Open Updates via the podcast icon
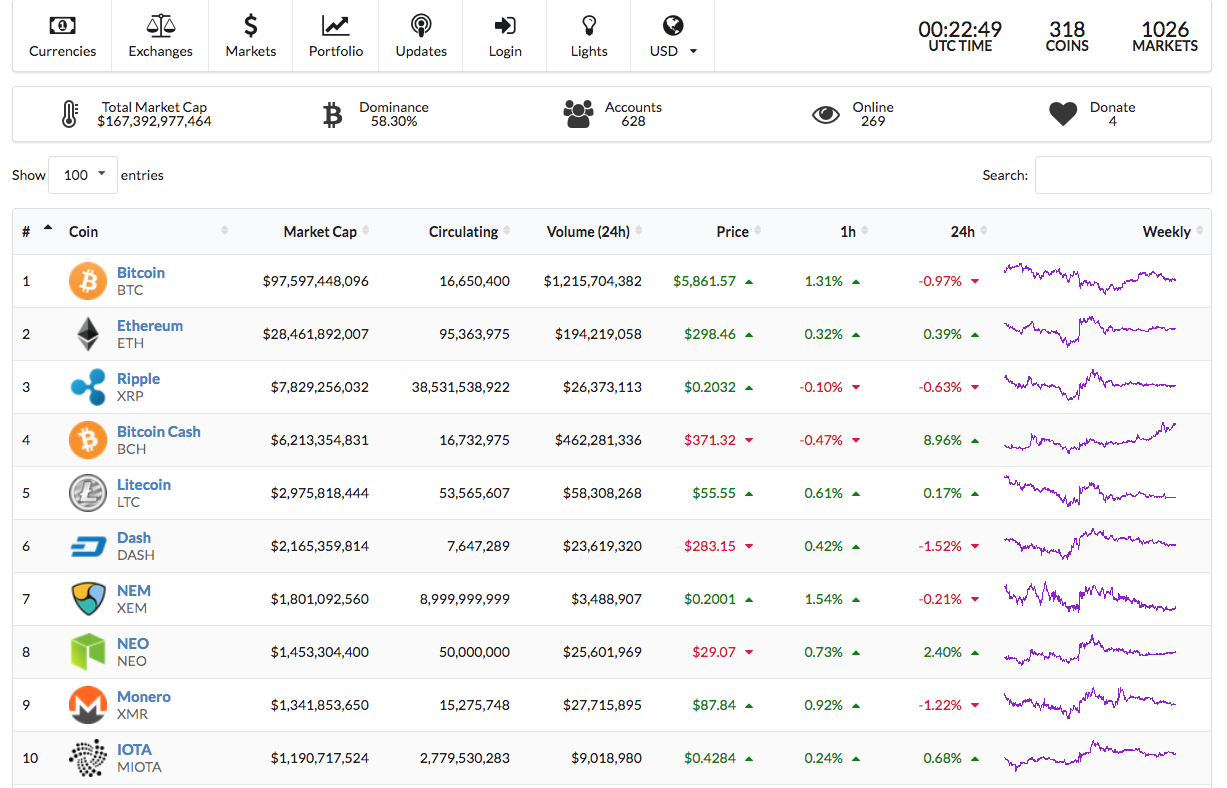The width and height of the screenshot is (1227, 788). click(421, 25)
